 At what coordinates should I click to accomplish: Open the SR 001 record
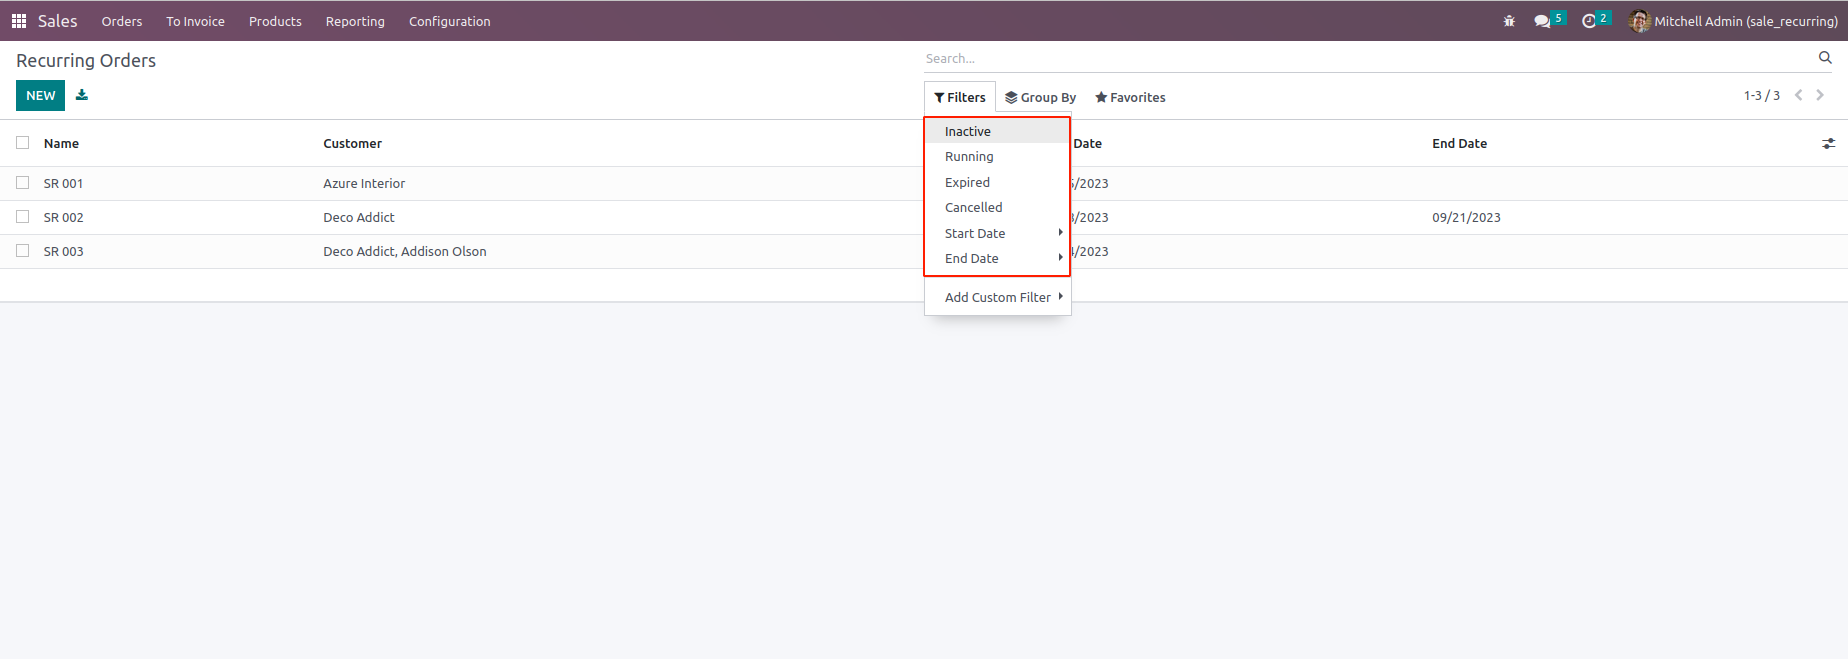click(63, 183)
